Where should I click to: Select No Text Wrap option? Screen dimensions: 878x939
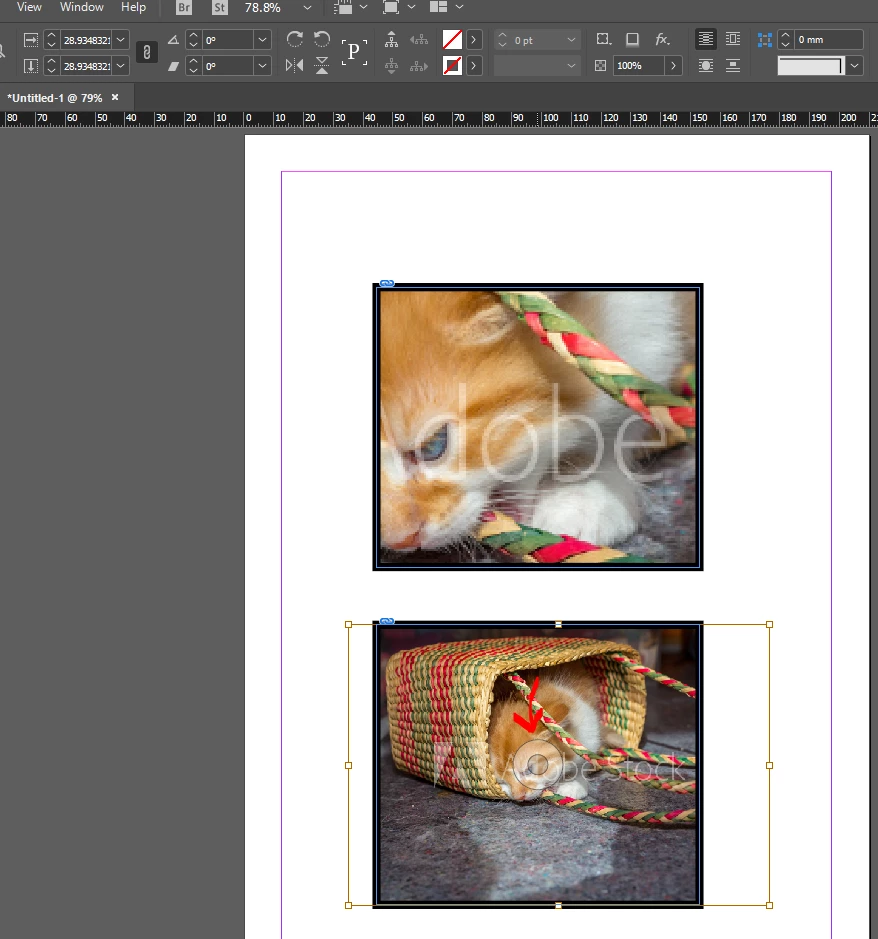[x=706, y=40]
